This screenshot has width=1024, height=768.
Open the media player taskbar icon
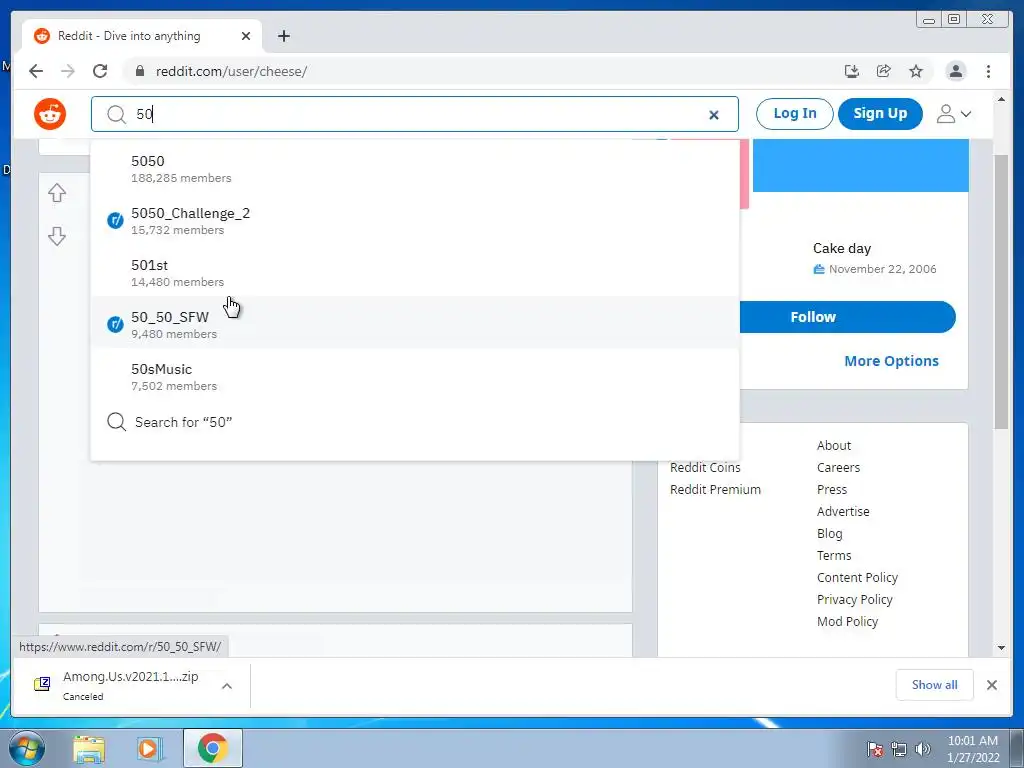(x=149, y=749)
